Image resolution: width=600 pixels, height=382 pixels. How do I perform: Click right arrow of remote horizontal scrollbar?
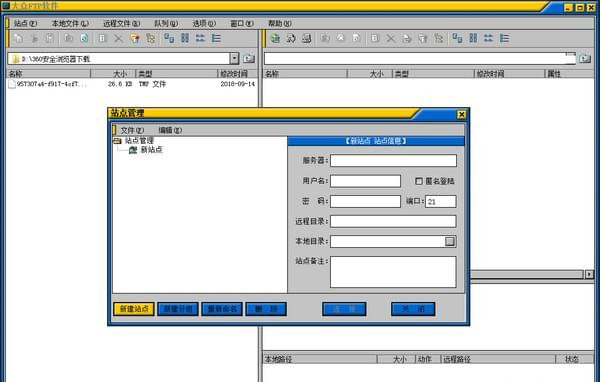(x=589, y=274)
